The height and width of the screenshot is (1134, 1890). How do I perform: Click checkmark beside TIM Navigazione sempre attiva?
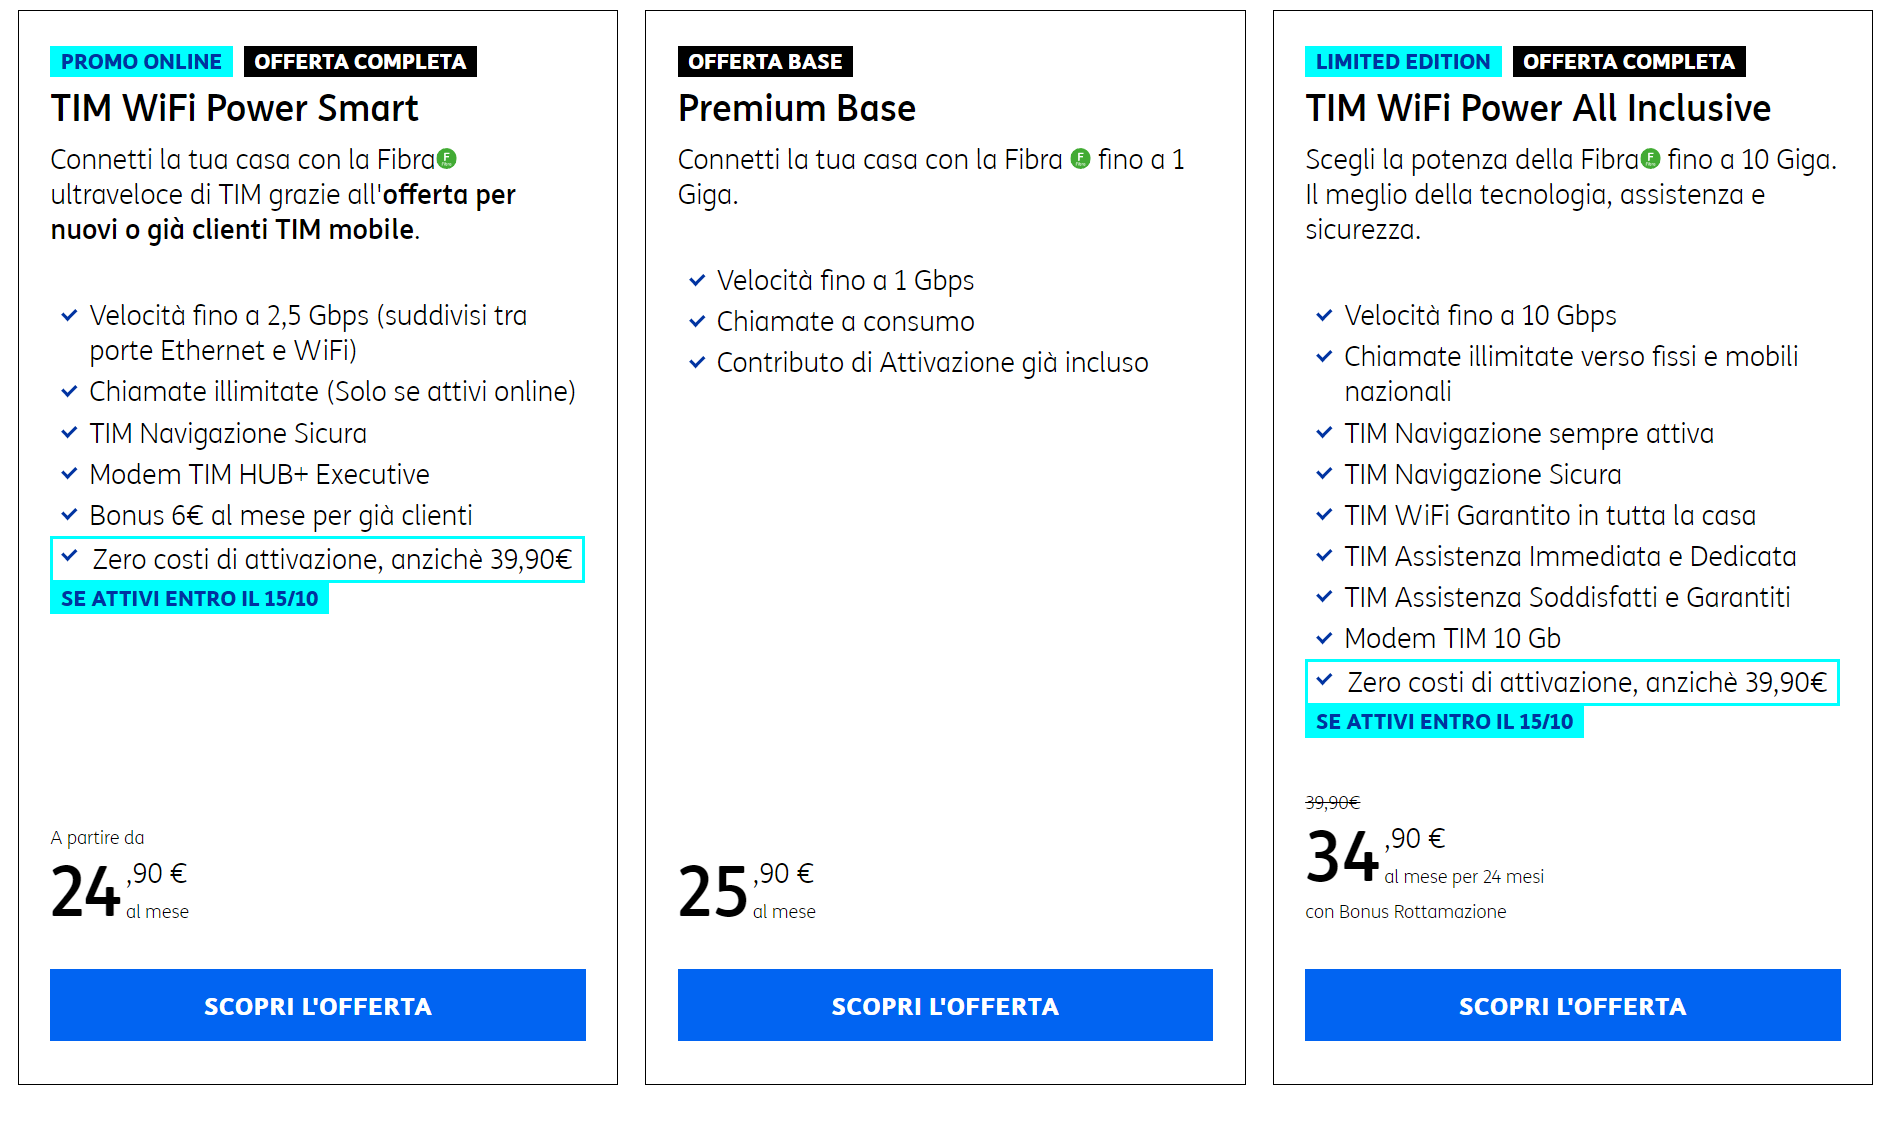[x=1324, y=433]
